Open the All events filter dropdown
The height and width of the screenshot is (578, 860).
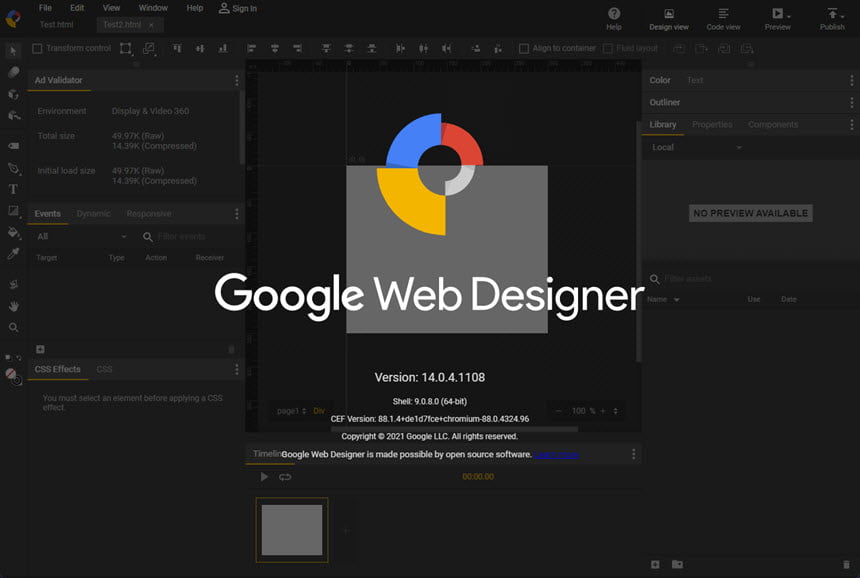coord(81,236)
